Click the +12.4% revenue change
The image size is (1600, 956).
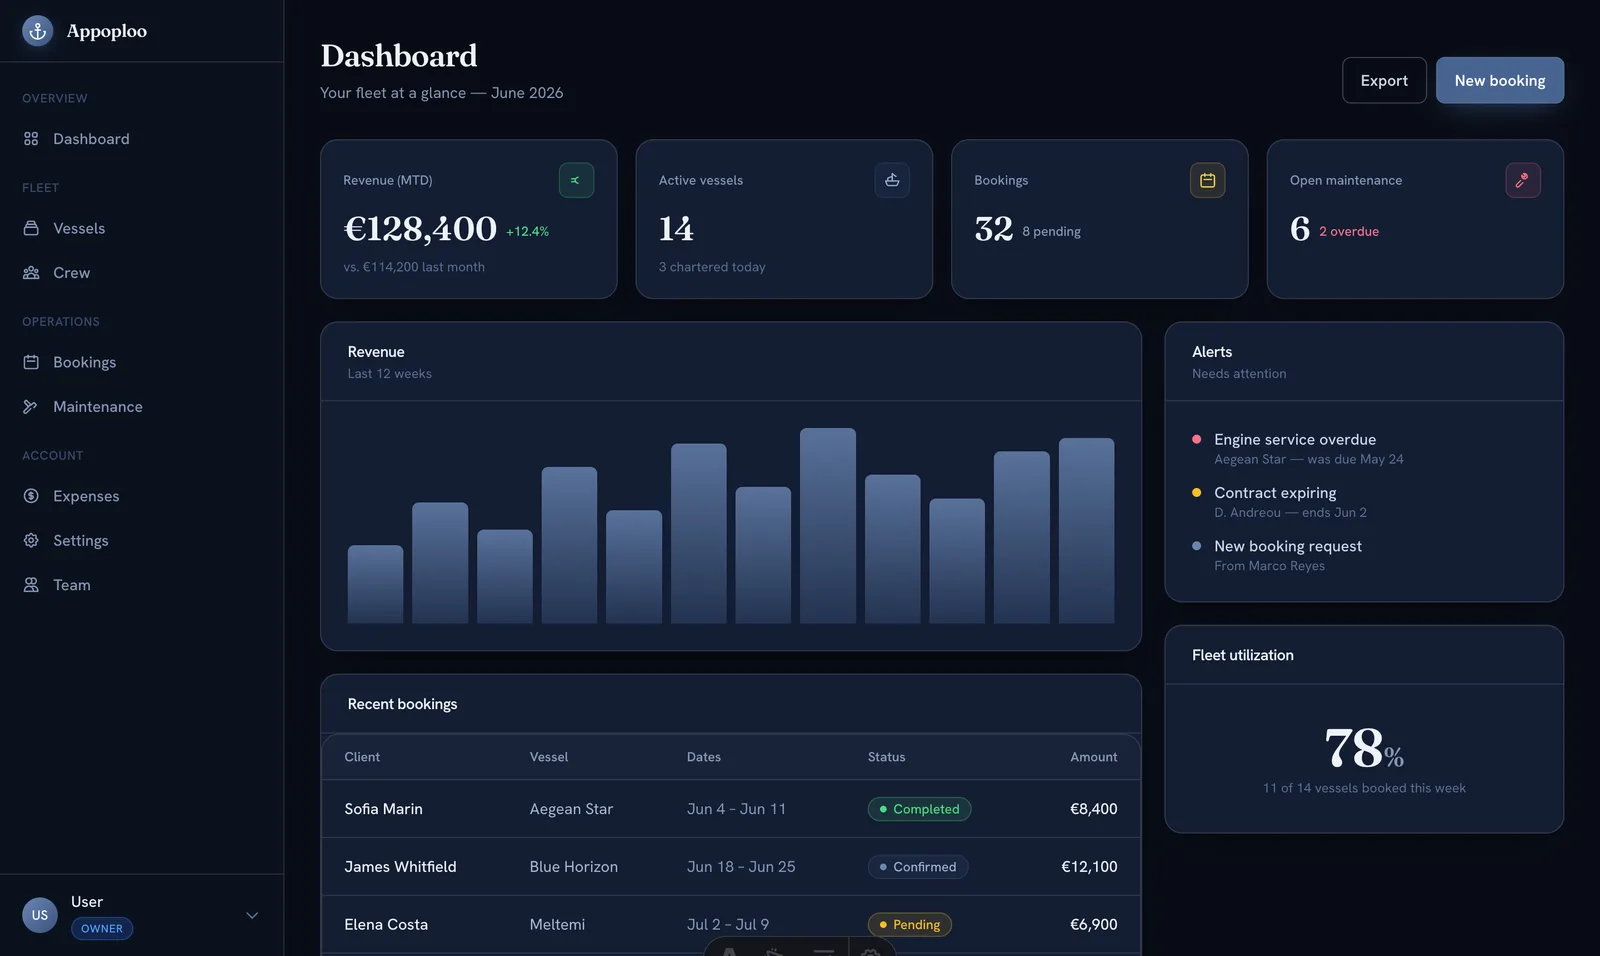pyautogui.click(x=527, y=232)
